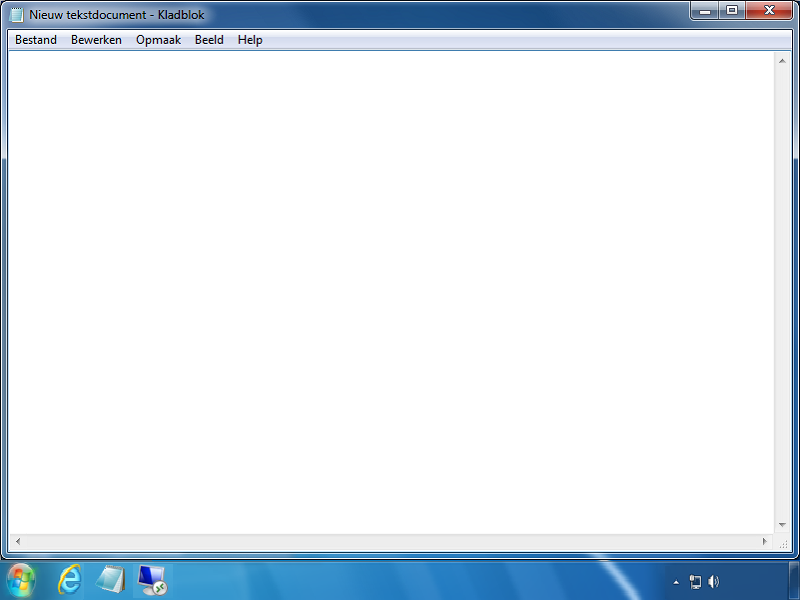
Task: Click the vertical scrollbar up arrow
Action: (782, 61)
